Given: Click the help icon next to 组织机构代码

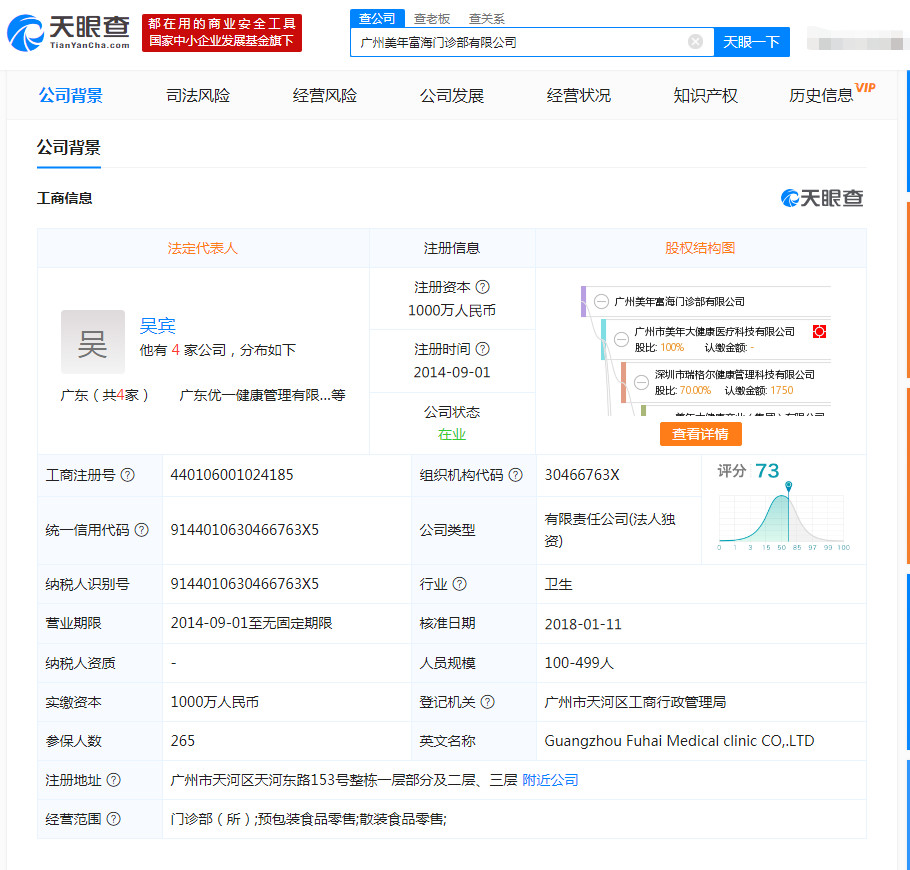Looking at the screenshot, I should pos(515,475).
